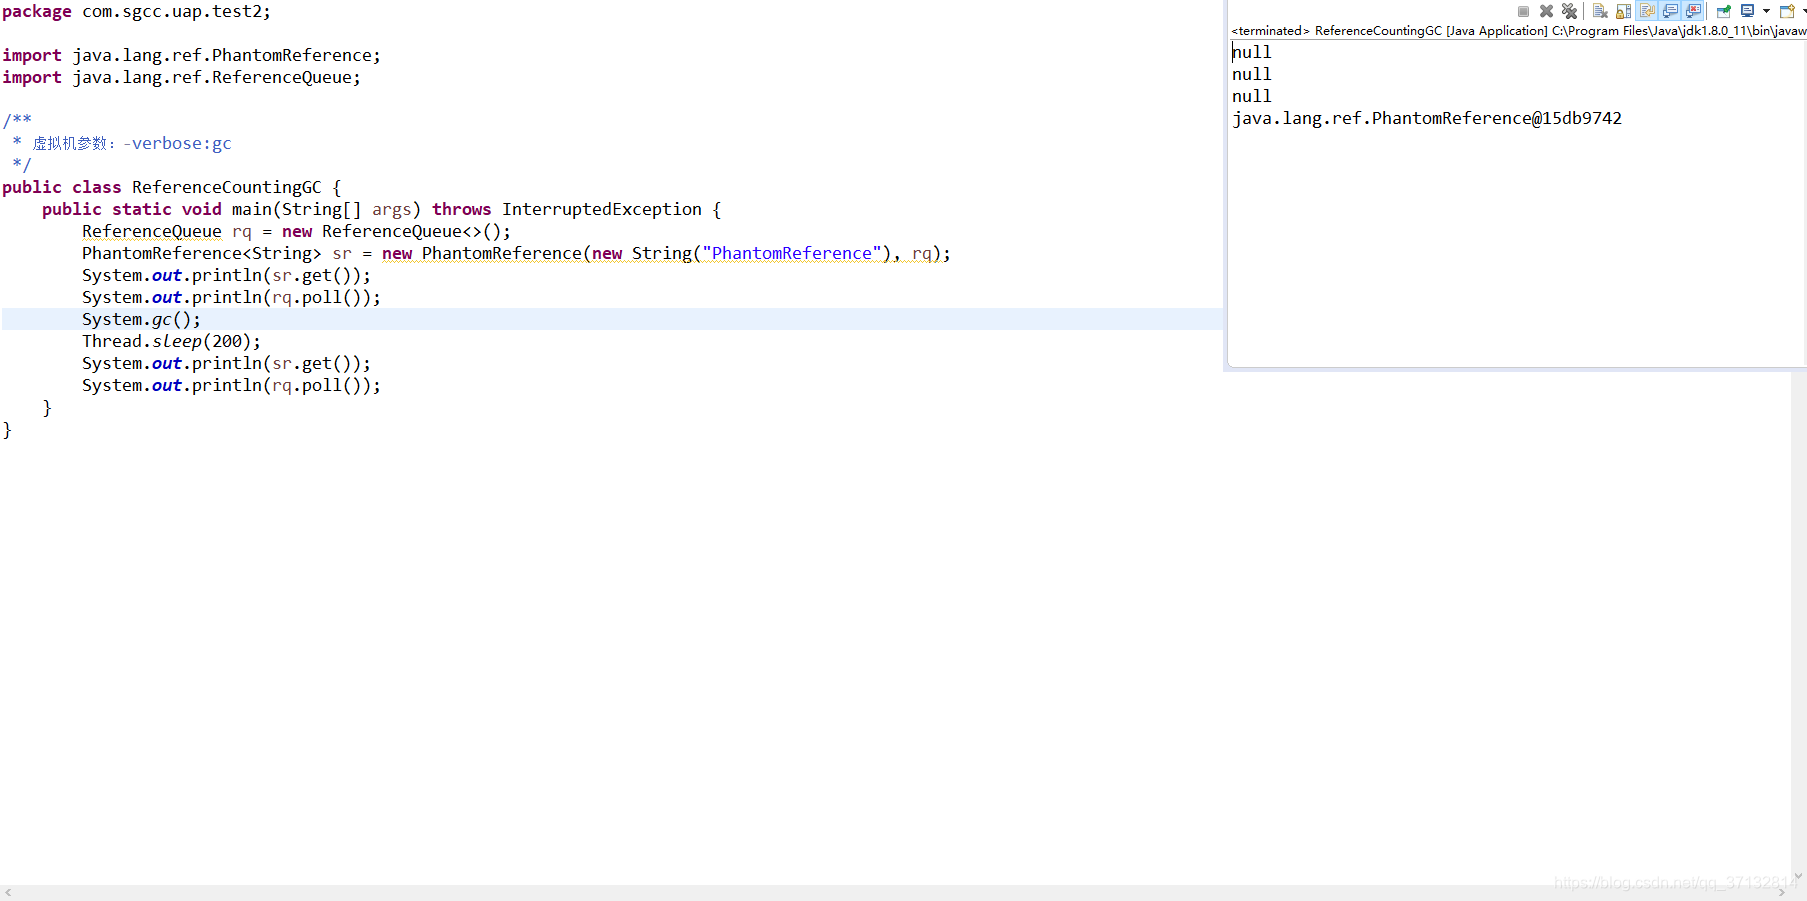The width and height of the screenshot is (1807, 901).
Task: Click the horizontal scrollbar left arrow
Action: pyautogui.click(x=8, y=892)
